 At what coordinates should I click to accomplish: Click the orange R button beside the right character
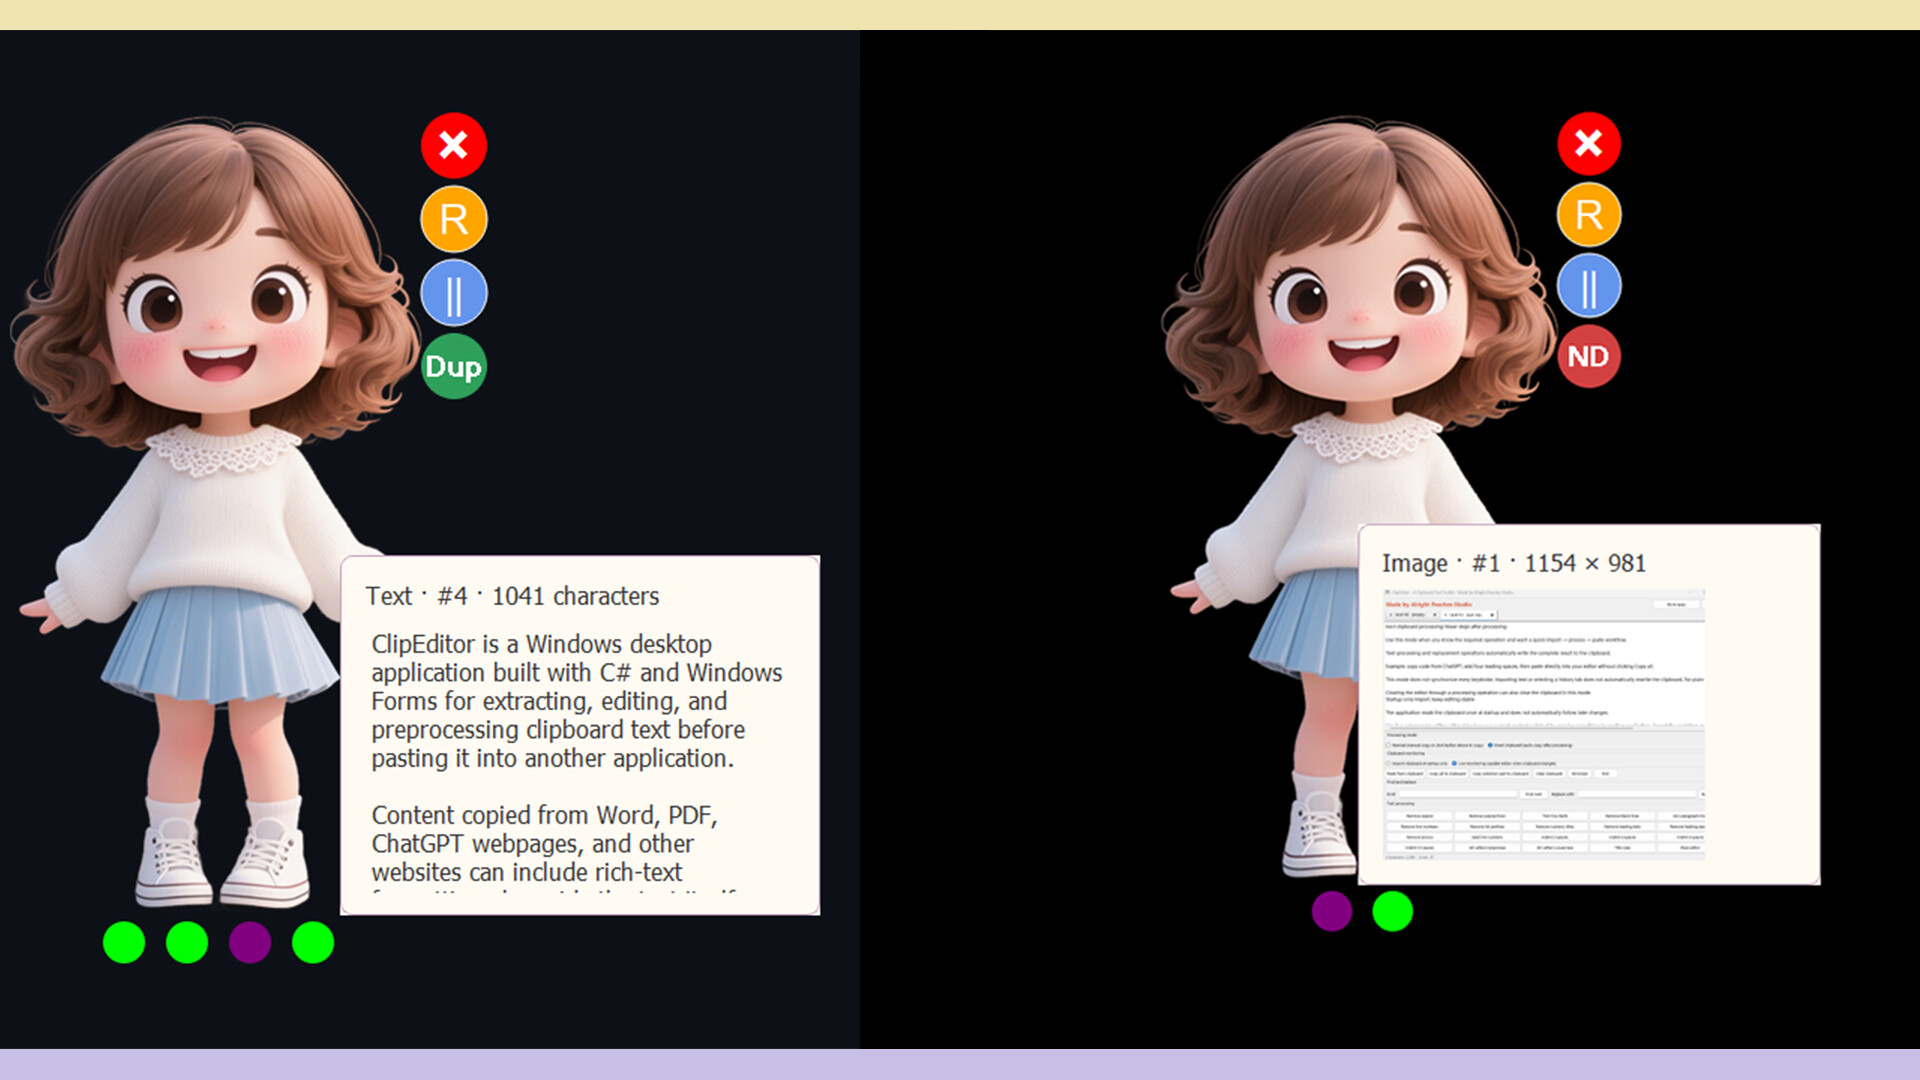point(1589,215)
